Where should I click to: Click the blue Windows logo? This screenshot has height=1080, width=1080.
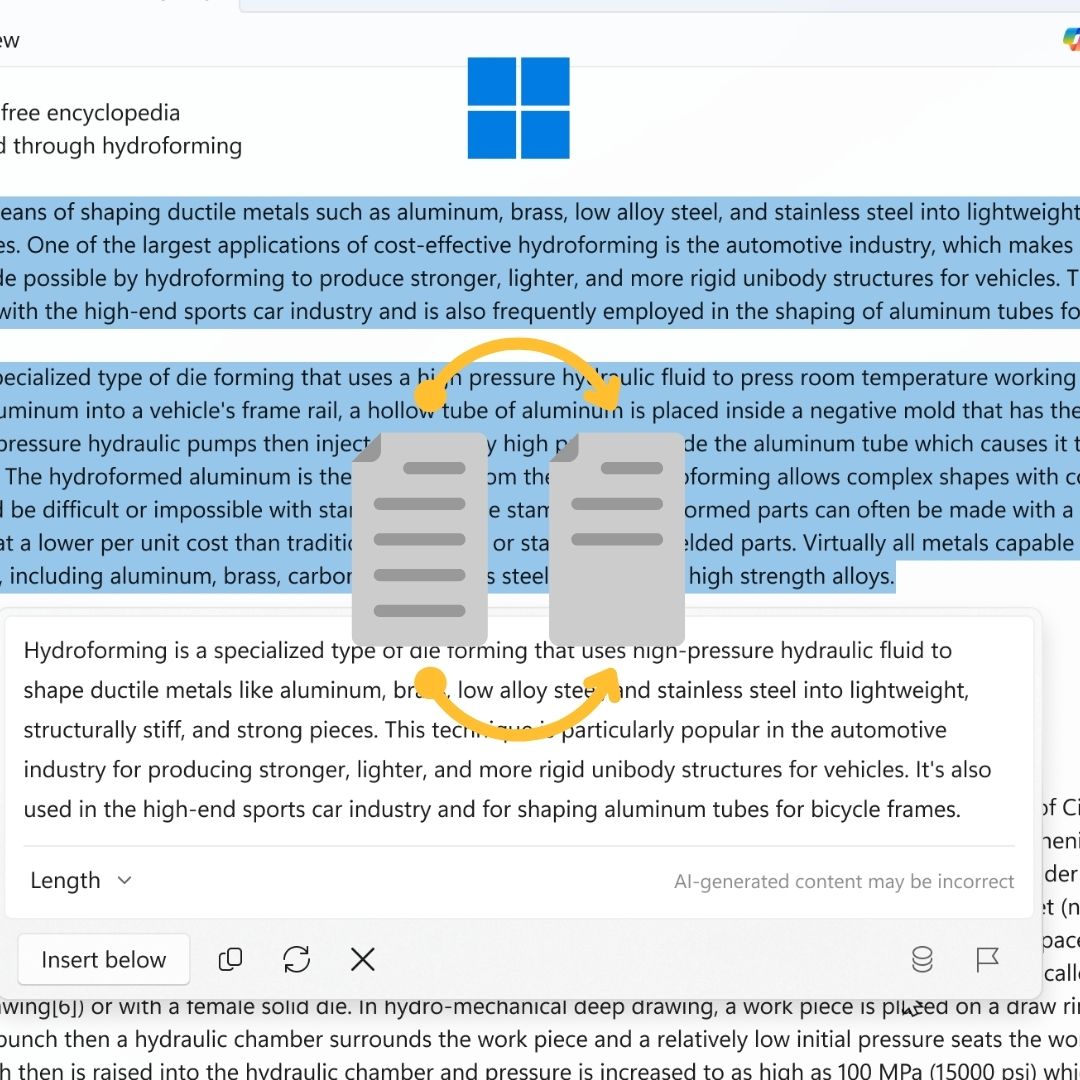518,108
